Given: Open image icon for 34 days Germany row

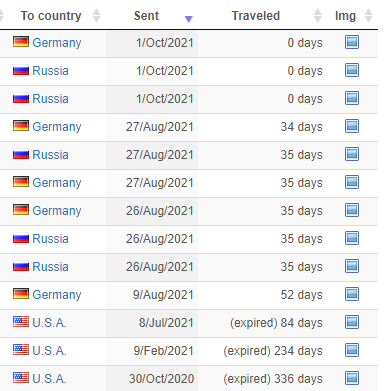Looking at the screenshot, I should coord(352,126).
